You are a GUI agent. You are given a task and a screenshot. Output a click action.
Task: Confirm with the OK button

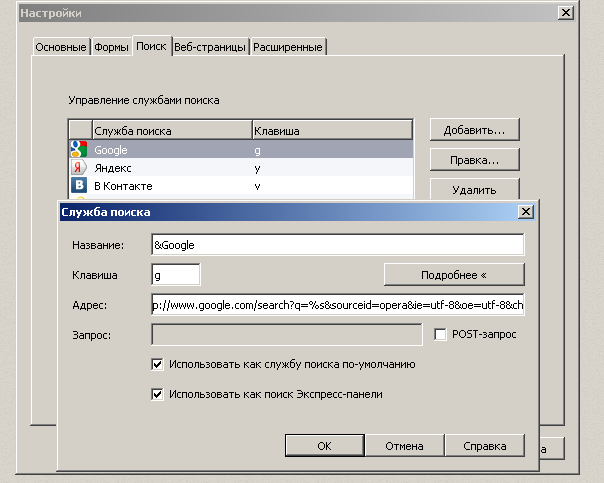[325, 446]
